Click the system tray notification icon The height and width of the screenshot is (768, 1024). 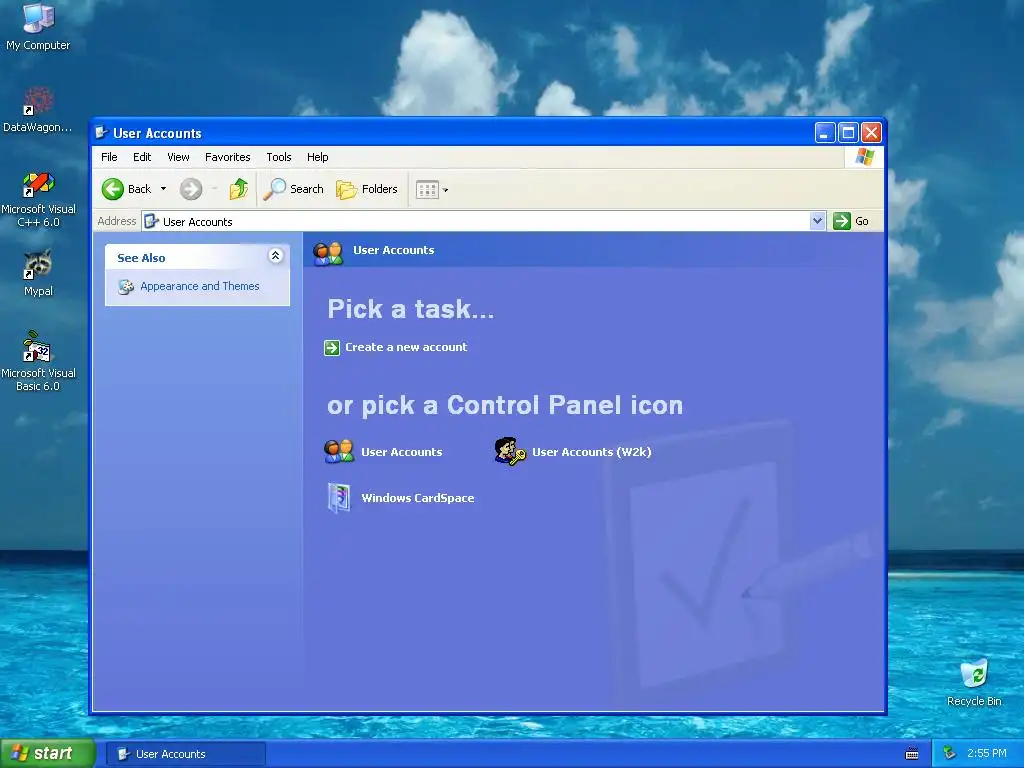[x=950, y=754]
